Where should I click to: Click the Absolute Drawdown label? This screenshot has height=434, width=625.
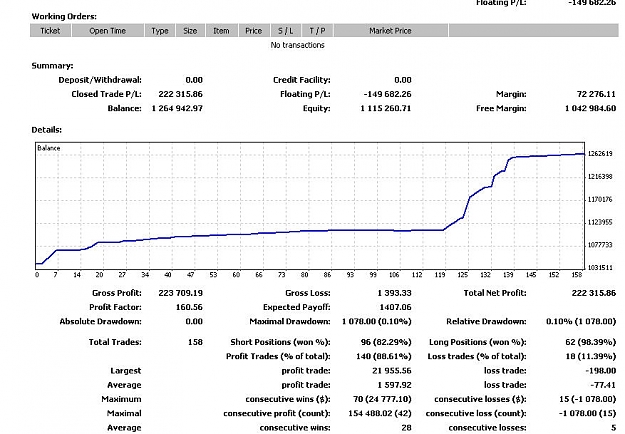click(x=100, y=322)
